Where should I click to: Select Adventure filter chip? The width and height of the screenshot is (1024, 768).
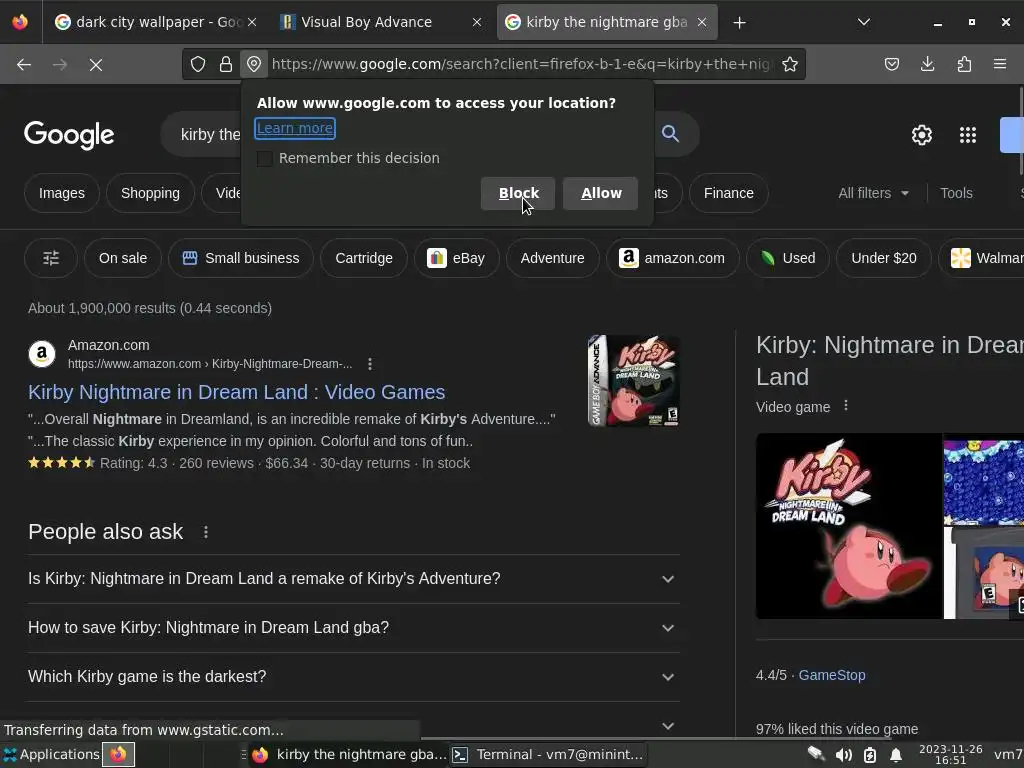pos(552,258)
